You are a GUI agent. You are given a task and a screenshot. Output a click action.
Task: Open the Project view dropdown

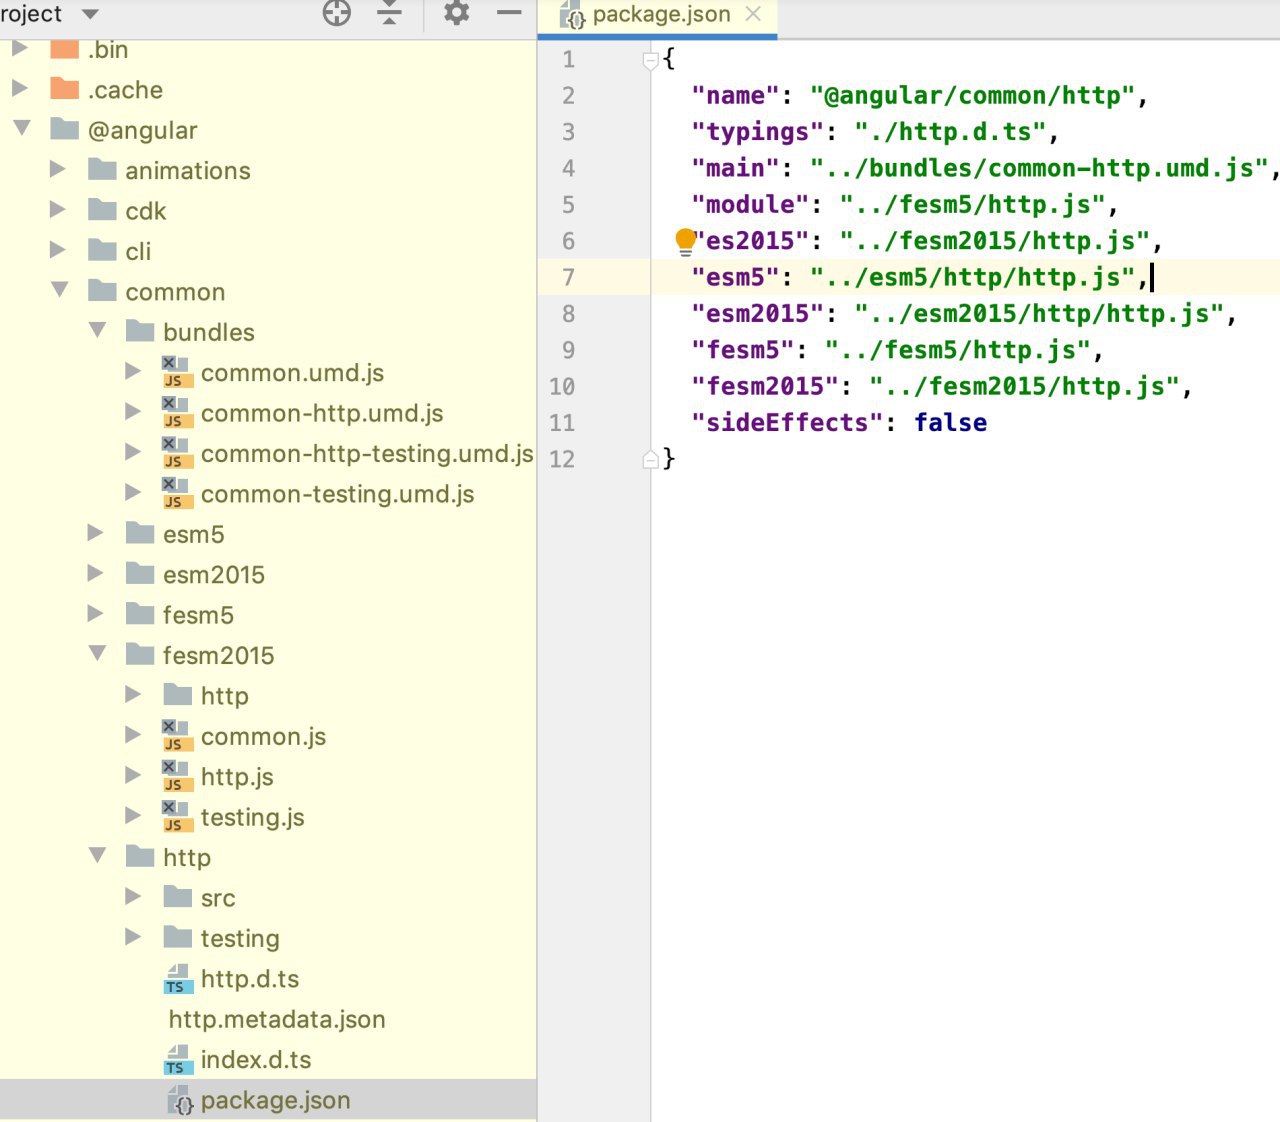90,14
